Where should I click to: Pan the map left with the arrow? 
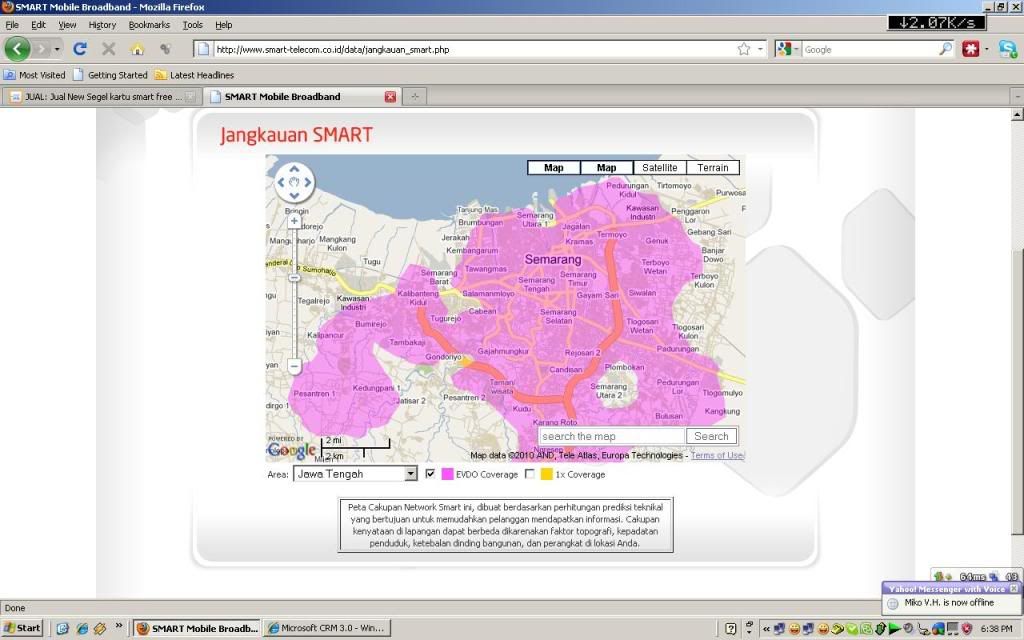(281, 182)
